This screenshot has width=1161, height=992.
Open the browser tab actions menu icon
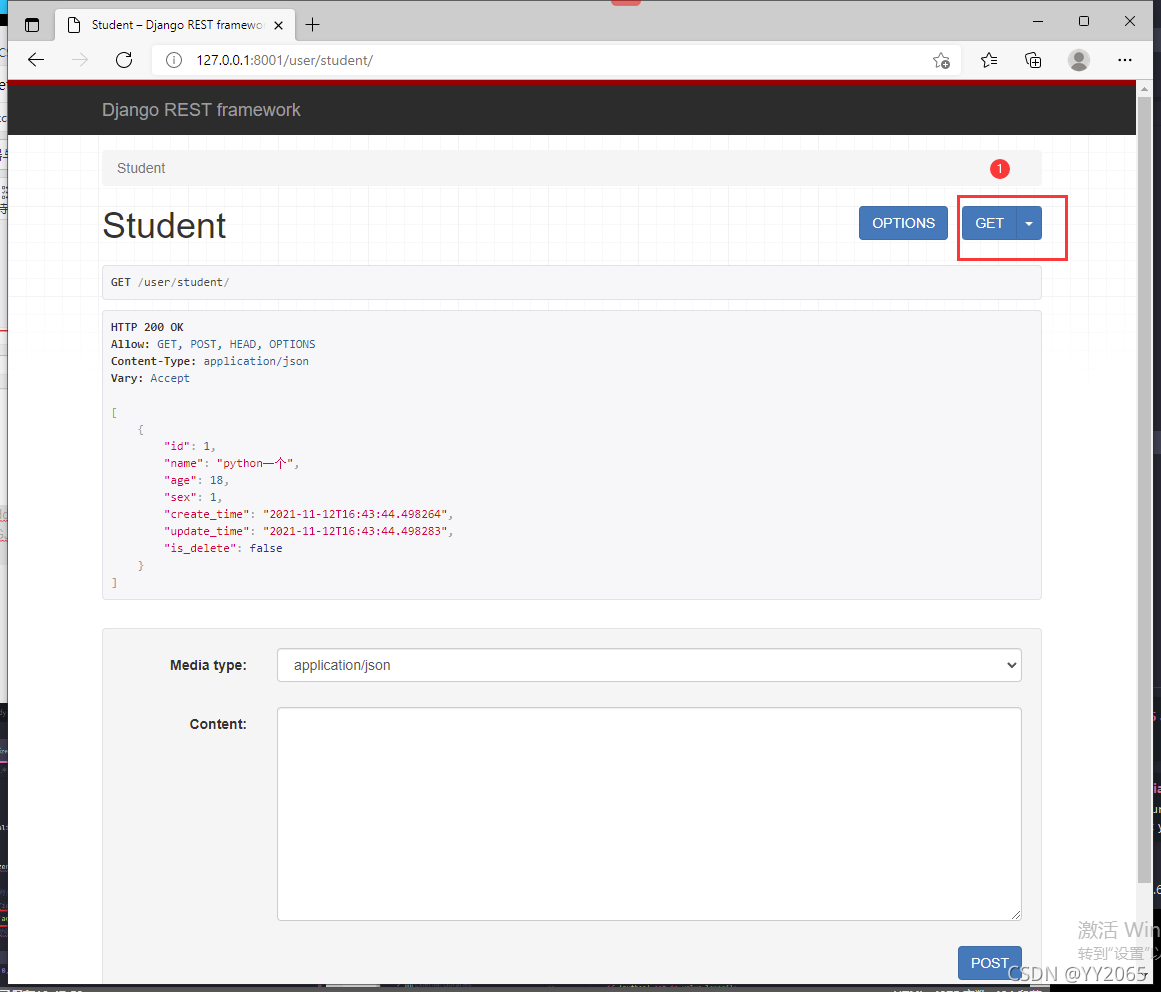coord(32,25)
